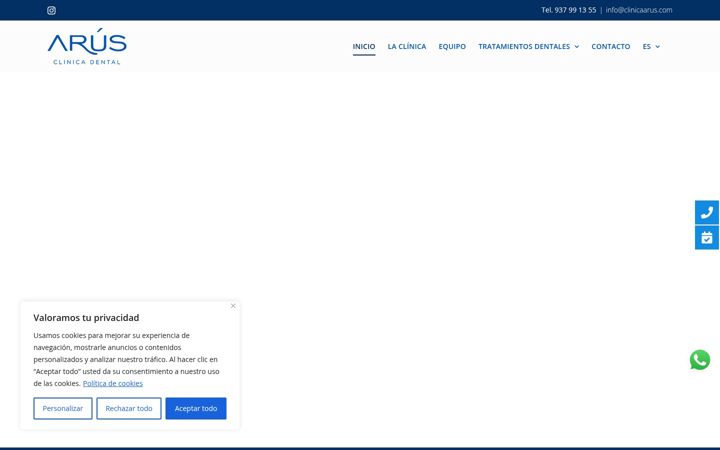Close the cookie privacy banner
Screen dimensions: 720x450
[x=233, y=306]
